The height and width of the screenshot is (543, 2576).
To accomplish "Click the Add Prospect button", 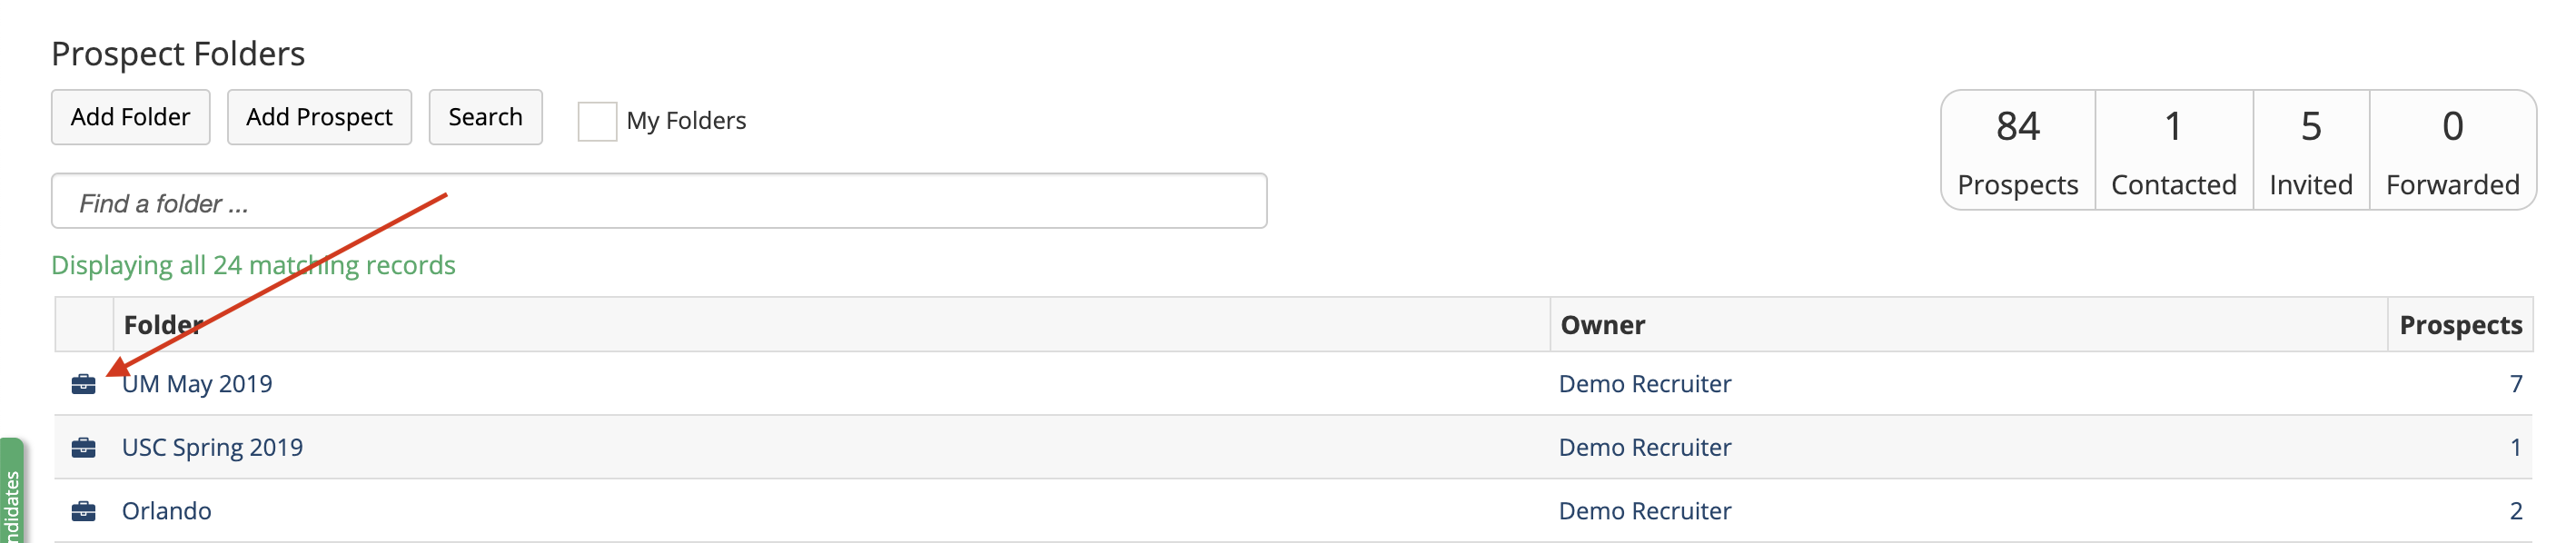I will point(319,116).
